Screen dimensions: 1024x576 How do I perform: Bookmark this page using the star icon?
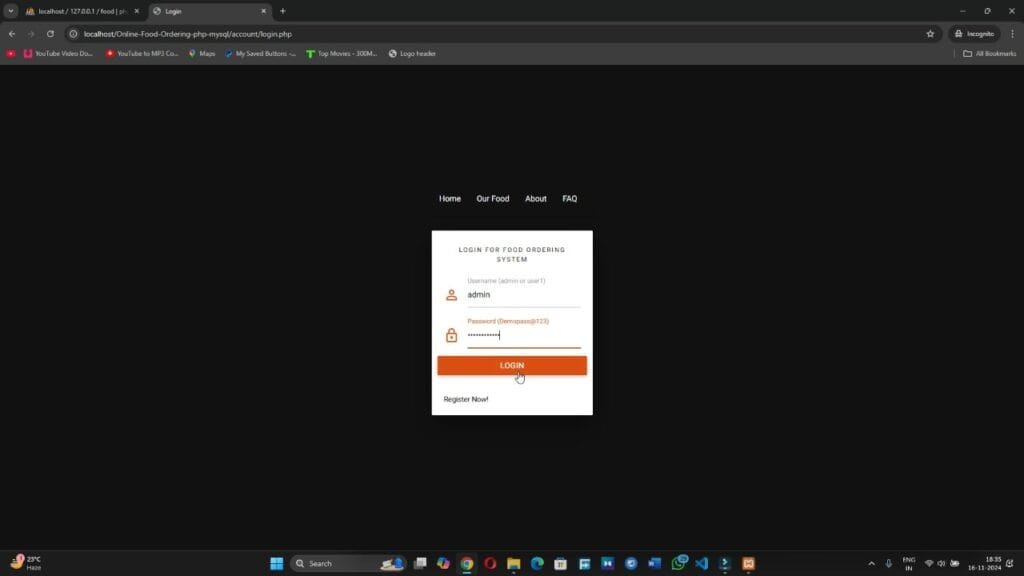[929, 33]
